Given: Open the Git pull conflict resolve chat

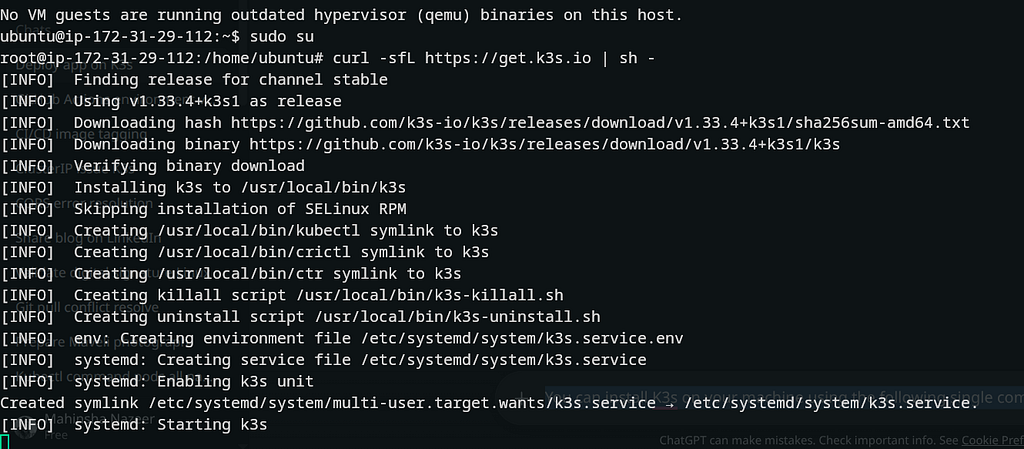Looking at the screenshot, I should click(87, 307).
